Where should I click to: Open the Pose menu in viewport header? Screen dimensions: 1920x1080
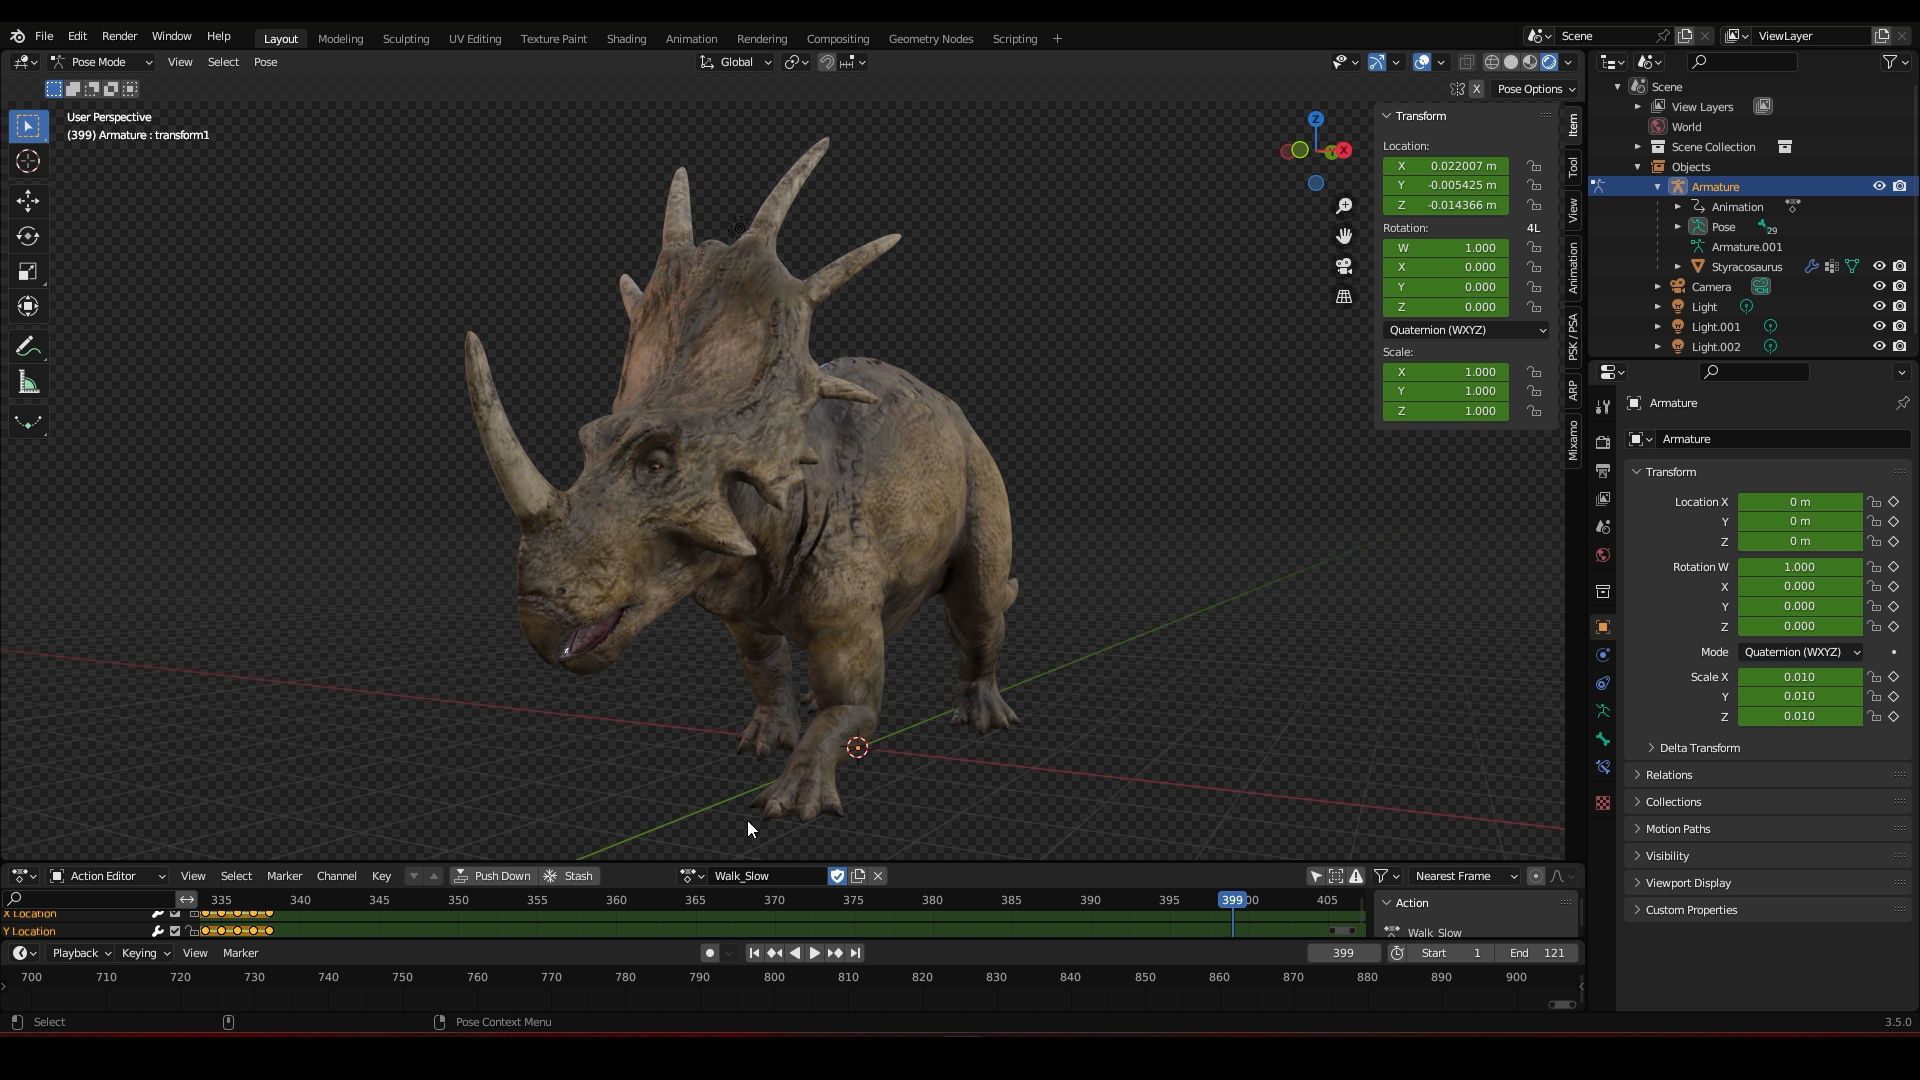pyautogui.click(x=265, y=62)
